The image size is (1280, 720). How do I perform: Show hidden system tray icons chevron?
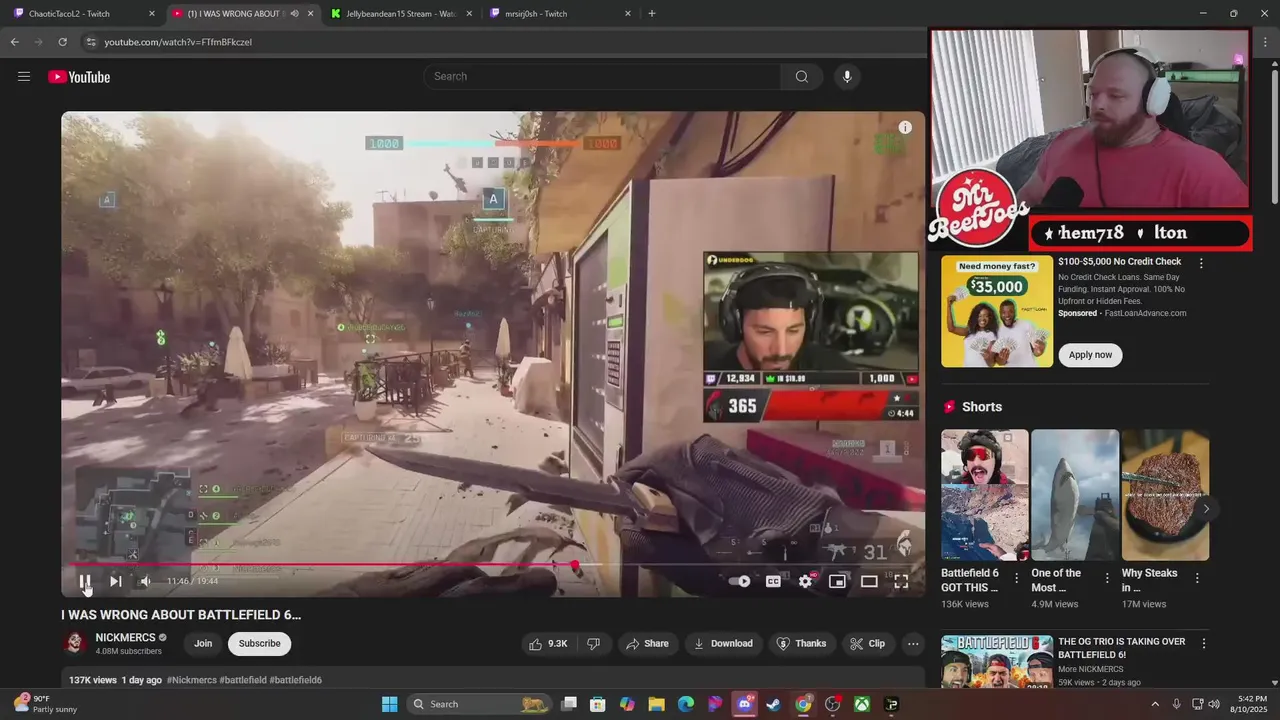coord(1155,704)
